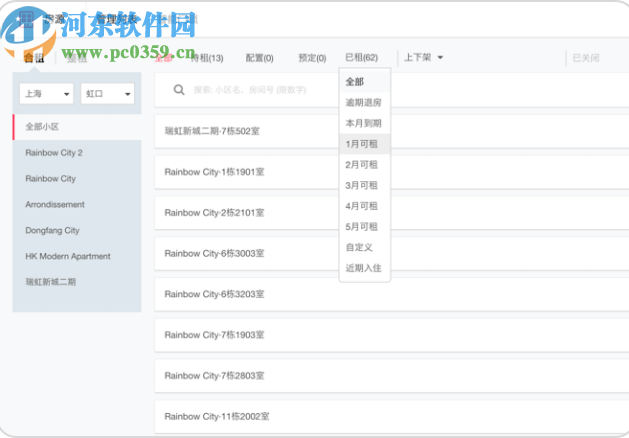Viewport: 629px width, 438px height.
Task: Choose 4月可租 in the dropdown menu
Action: [x=365, y=206]
